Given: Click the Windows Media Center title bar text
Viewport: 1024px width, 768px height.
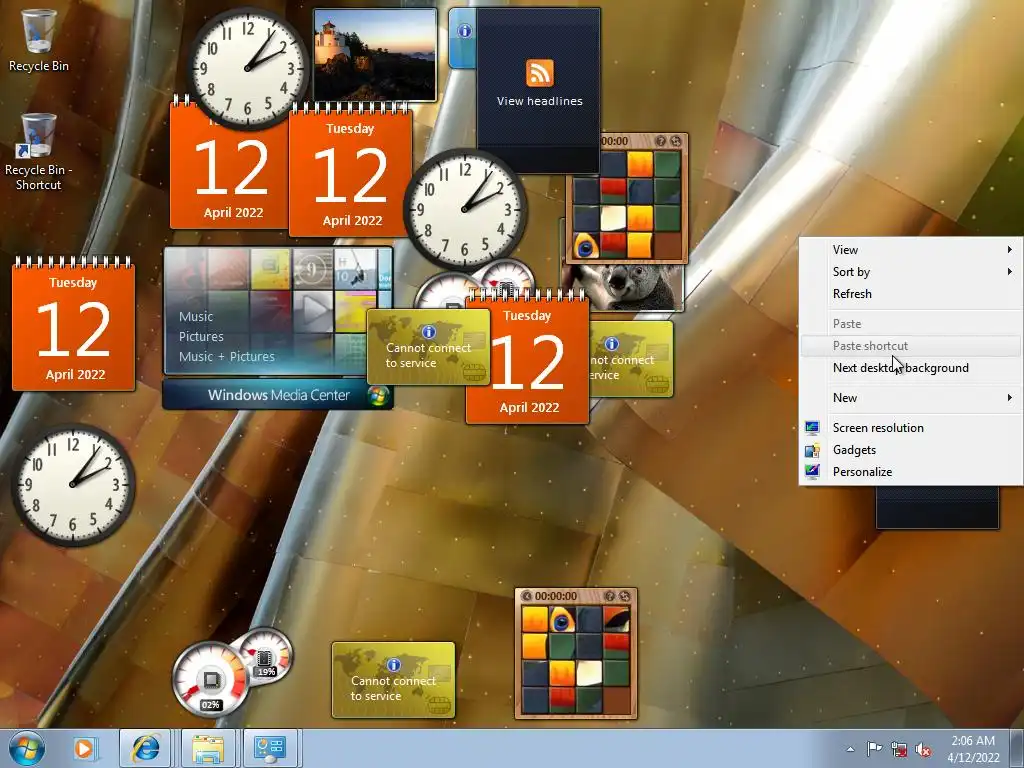Looking at the screenshot, I should [x=279, y=395].
